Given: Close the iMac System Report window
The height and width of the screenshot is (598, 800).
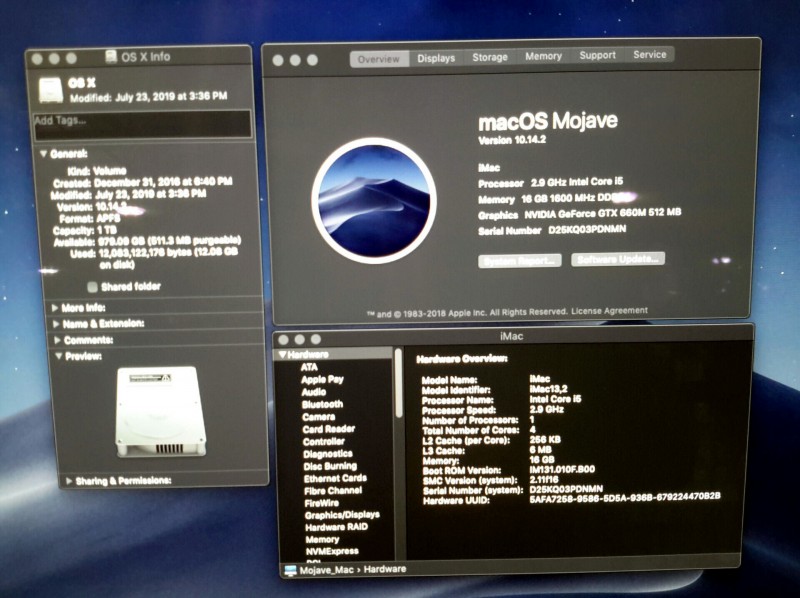Looking at the screenshot, I should [284, 339].
